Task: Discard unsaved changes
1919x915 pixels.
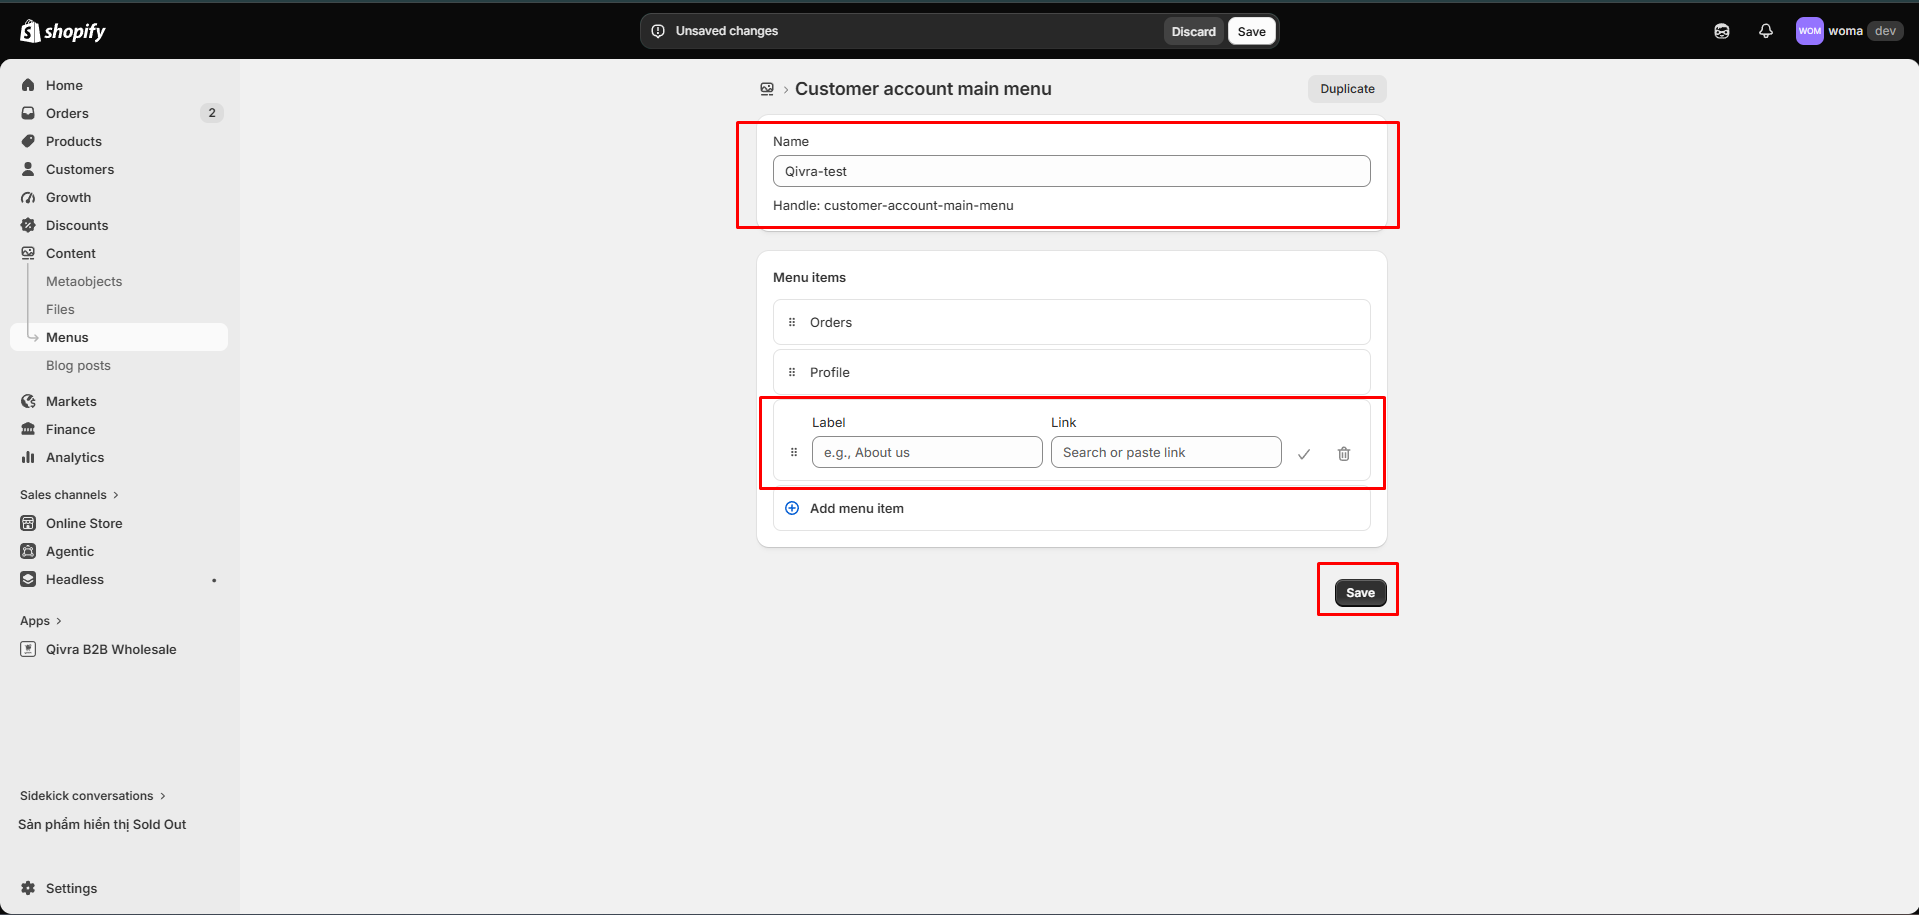Action: click(x=1194, y=31)
